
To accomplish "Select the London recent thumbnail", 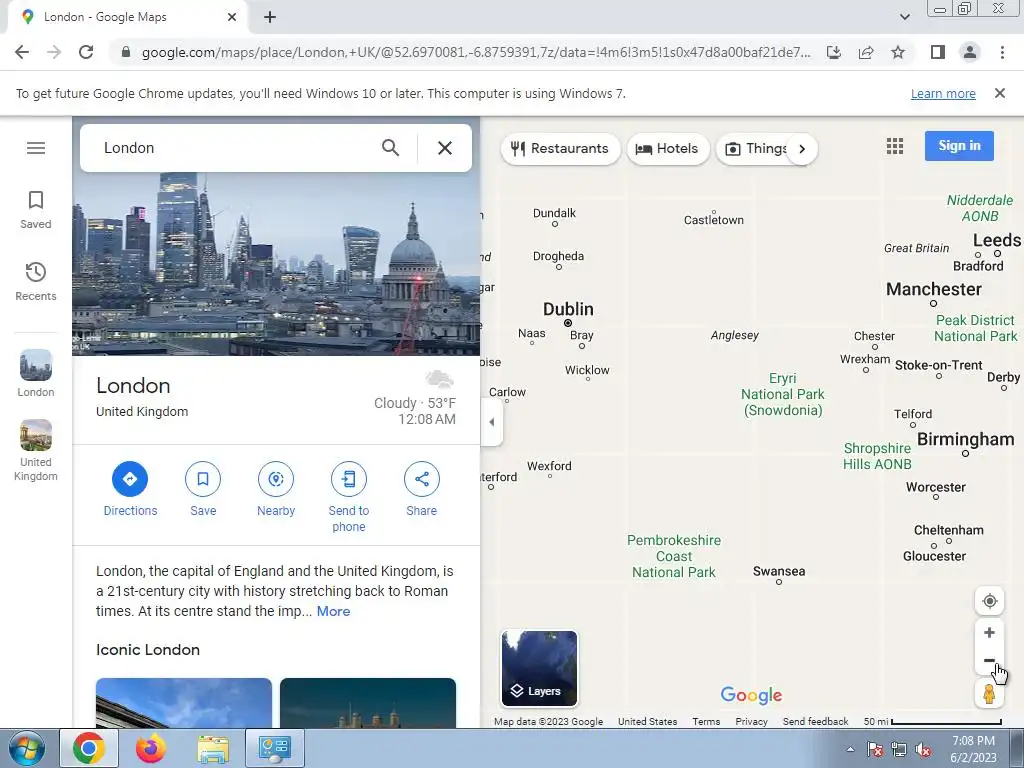I will pyautogui.click(x=36, y=374).
